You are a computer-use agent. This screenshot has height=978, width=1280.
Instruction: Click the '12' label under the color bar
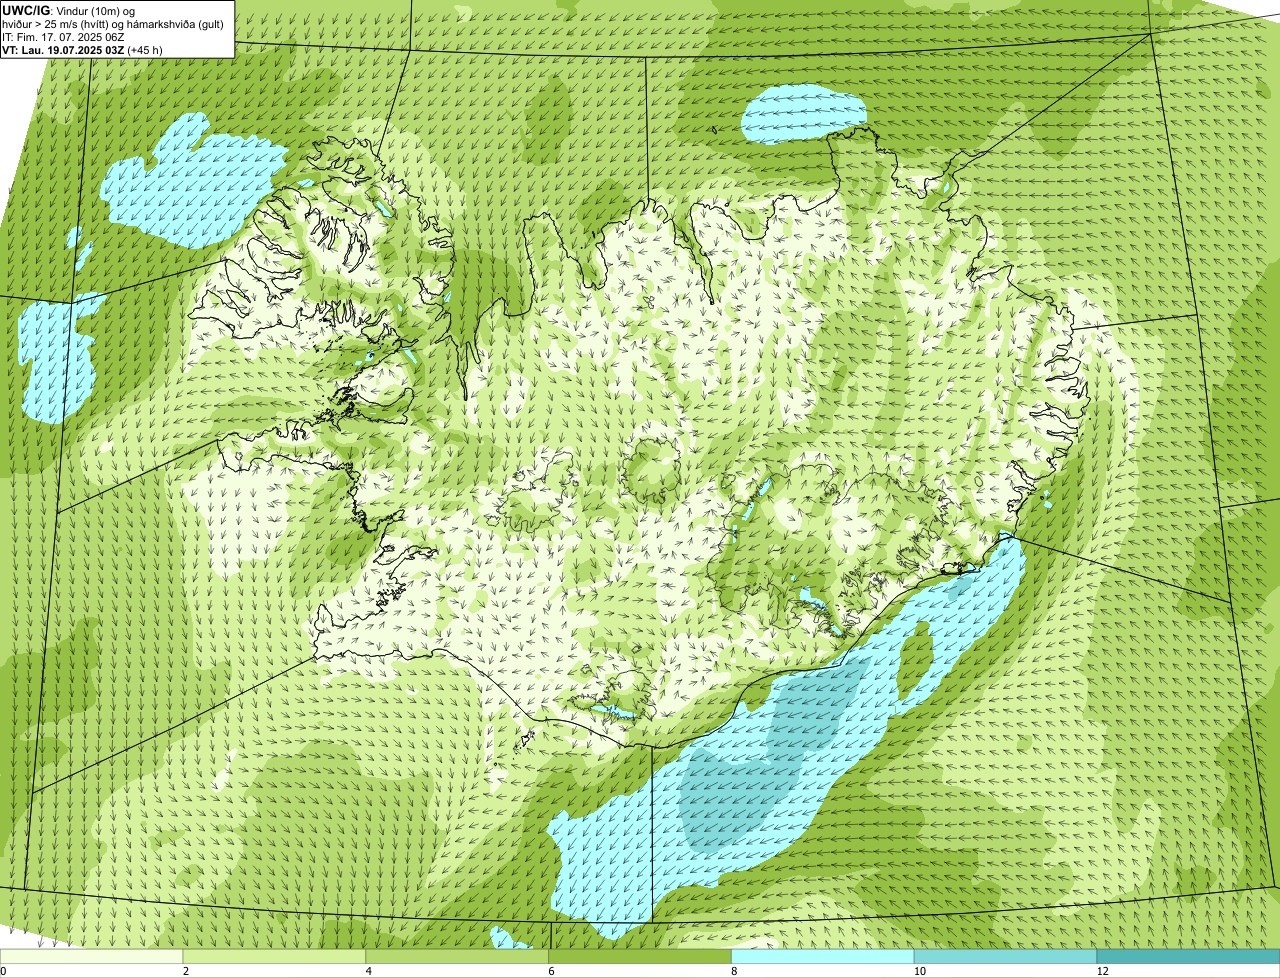[1101, 971]
